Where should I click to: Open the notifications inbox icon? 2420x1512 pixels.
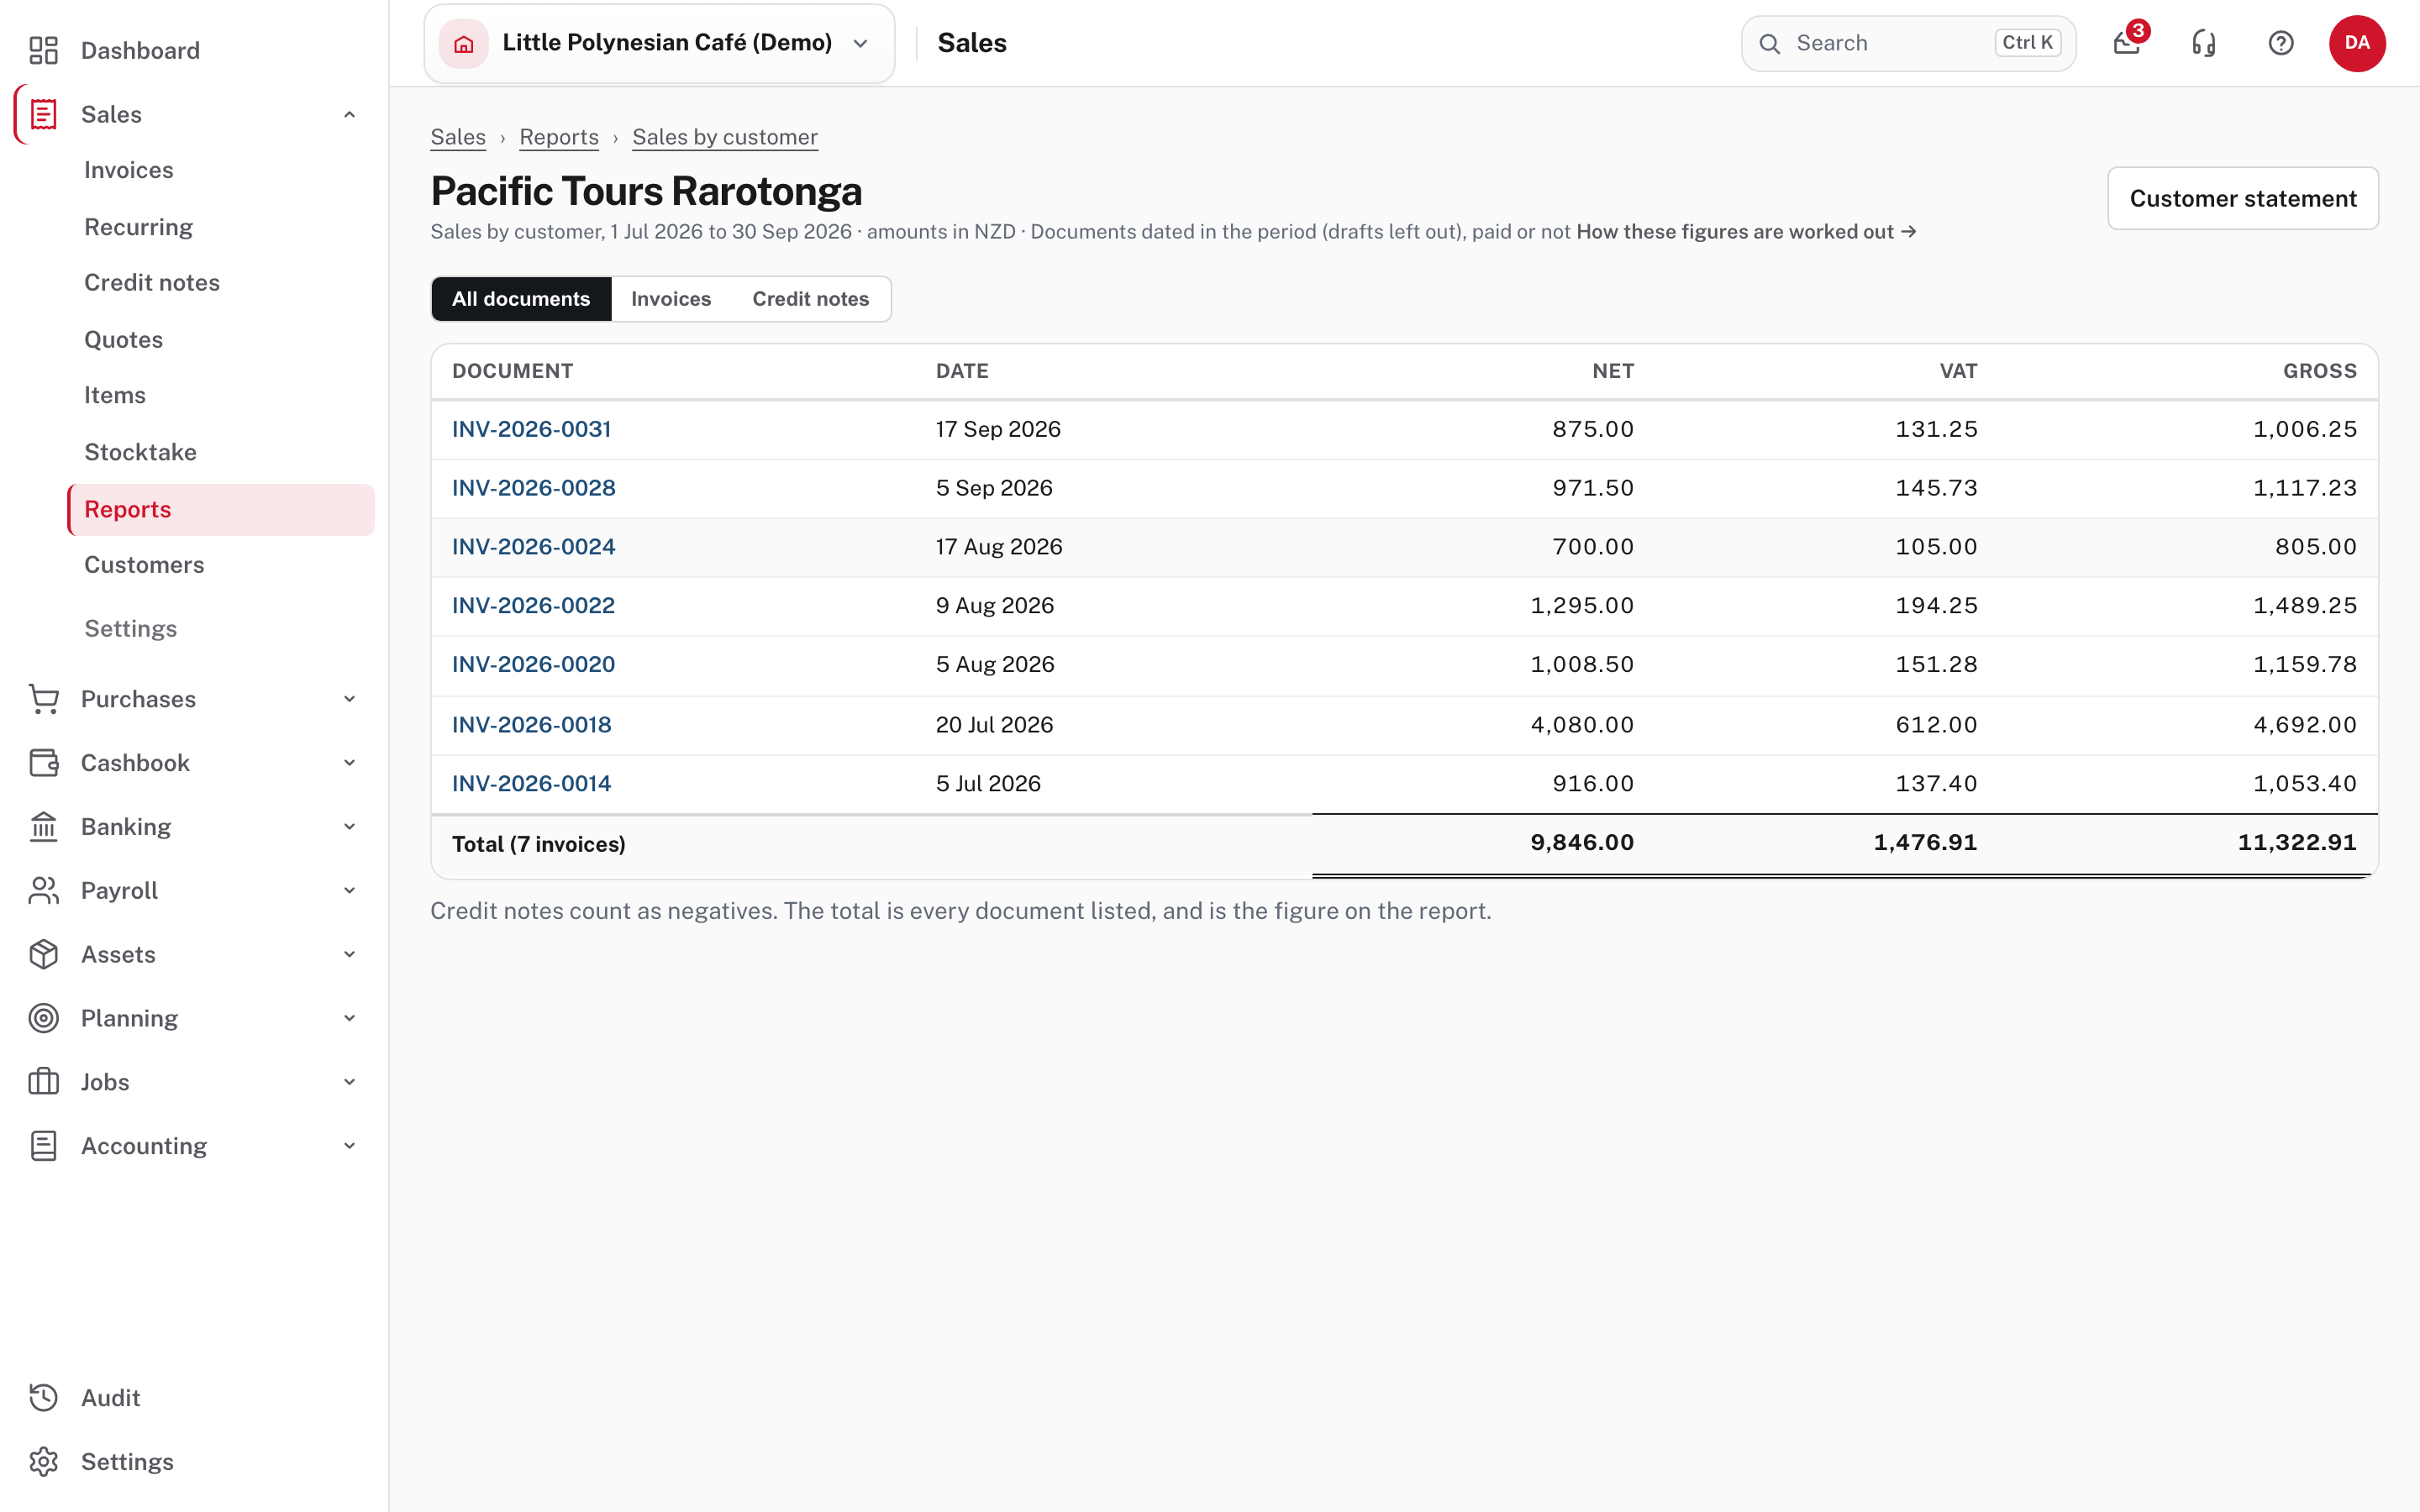pyautogui.click(x=2126, y=43)
